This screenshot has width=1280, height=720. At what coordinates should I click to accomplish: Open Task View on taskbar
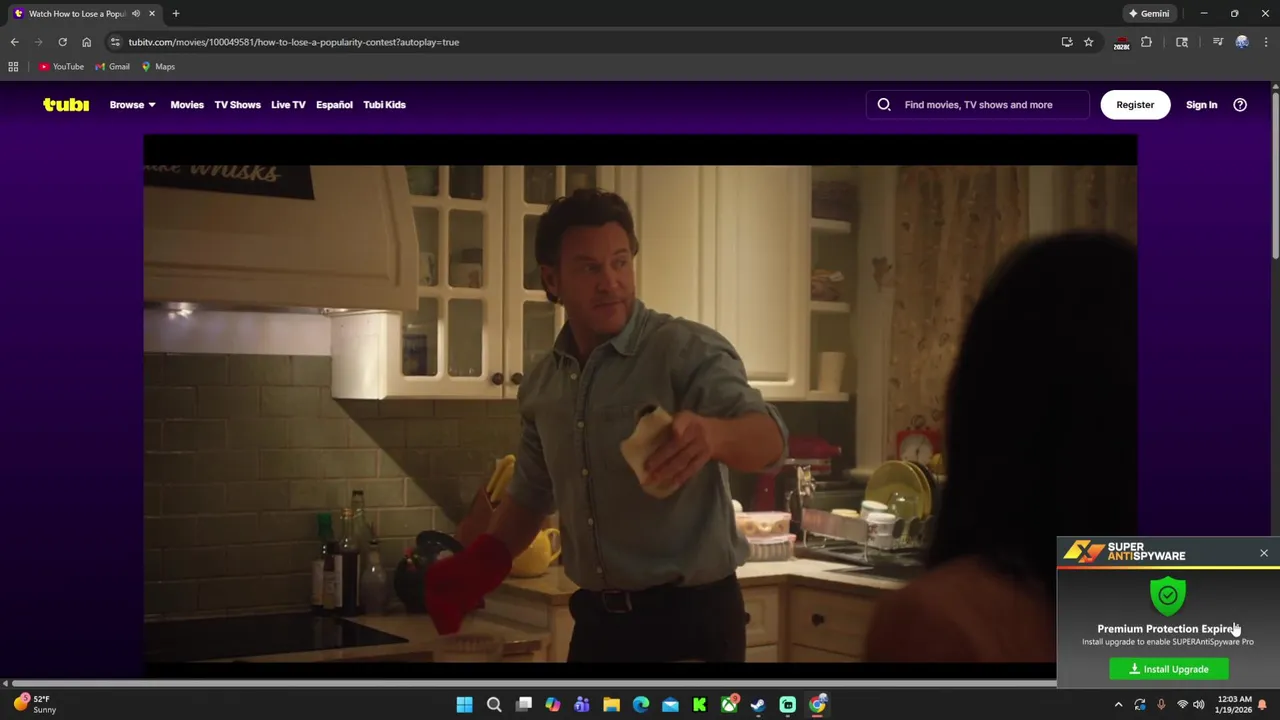tap(523, 705)
